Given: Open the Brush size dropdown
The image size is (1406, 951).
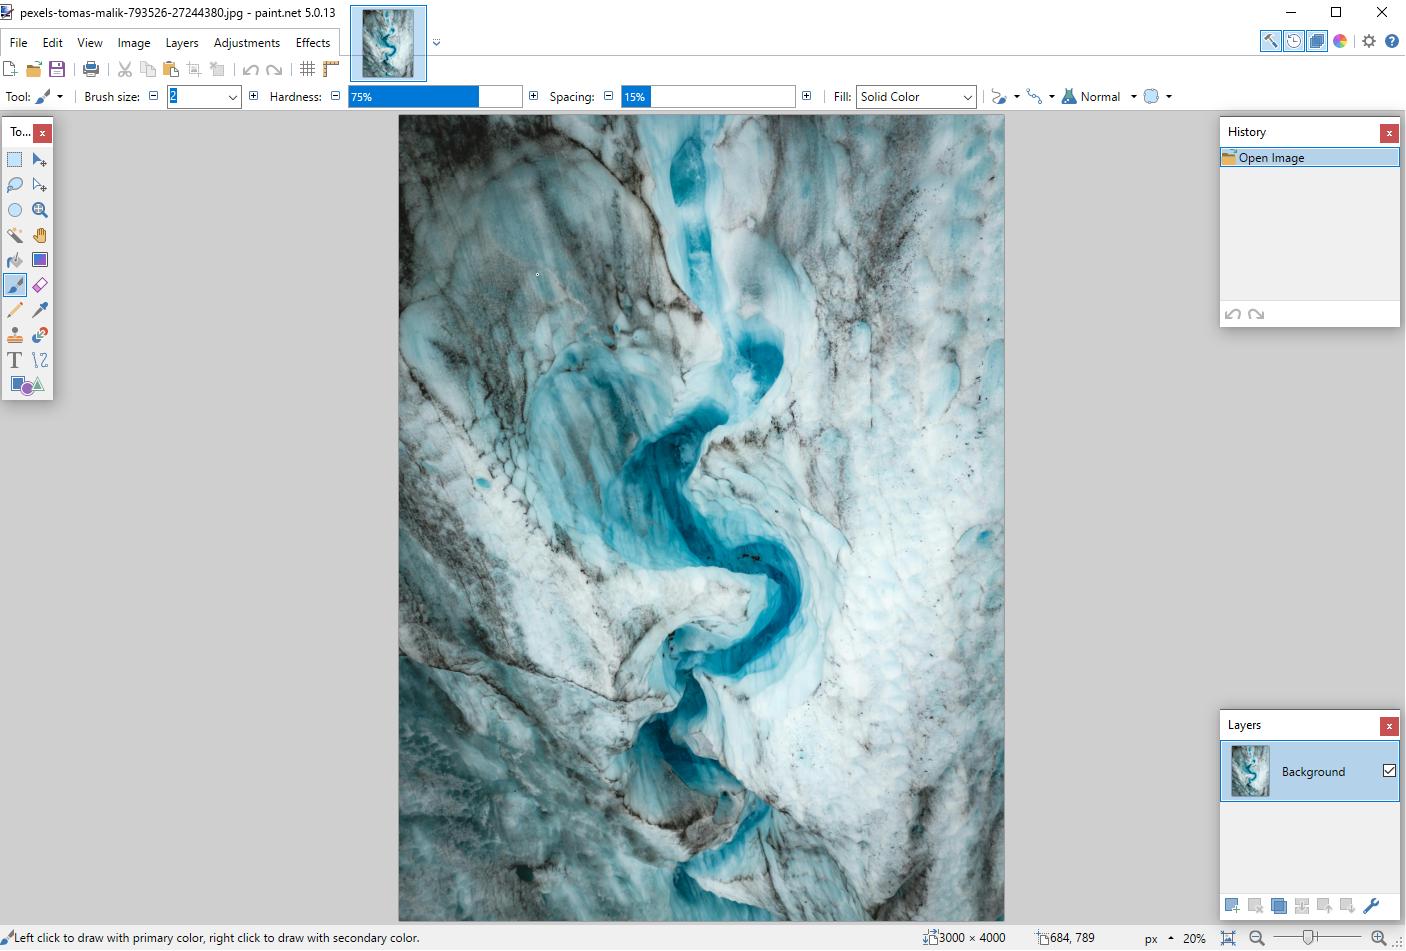Looking at the screenshot, I should (233, 96).
